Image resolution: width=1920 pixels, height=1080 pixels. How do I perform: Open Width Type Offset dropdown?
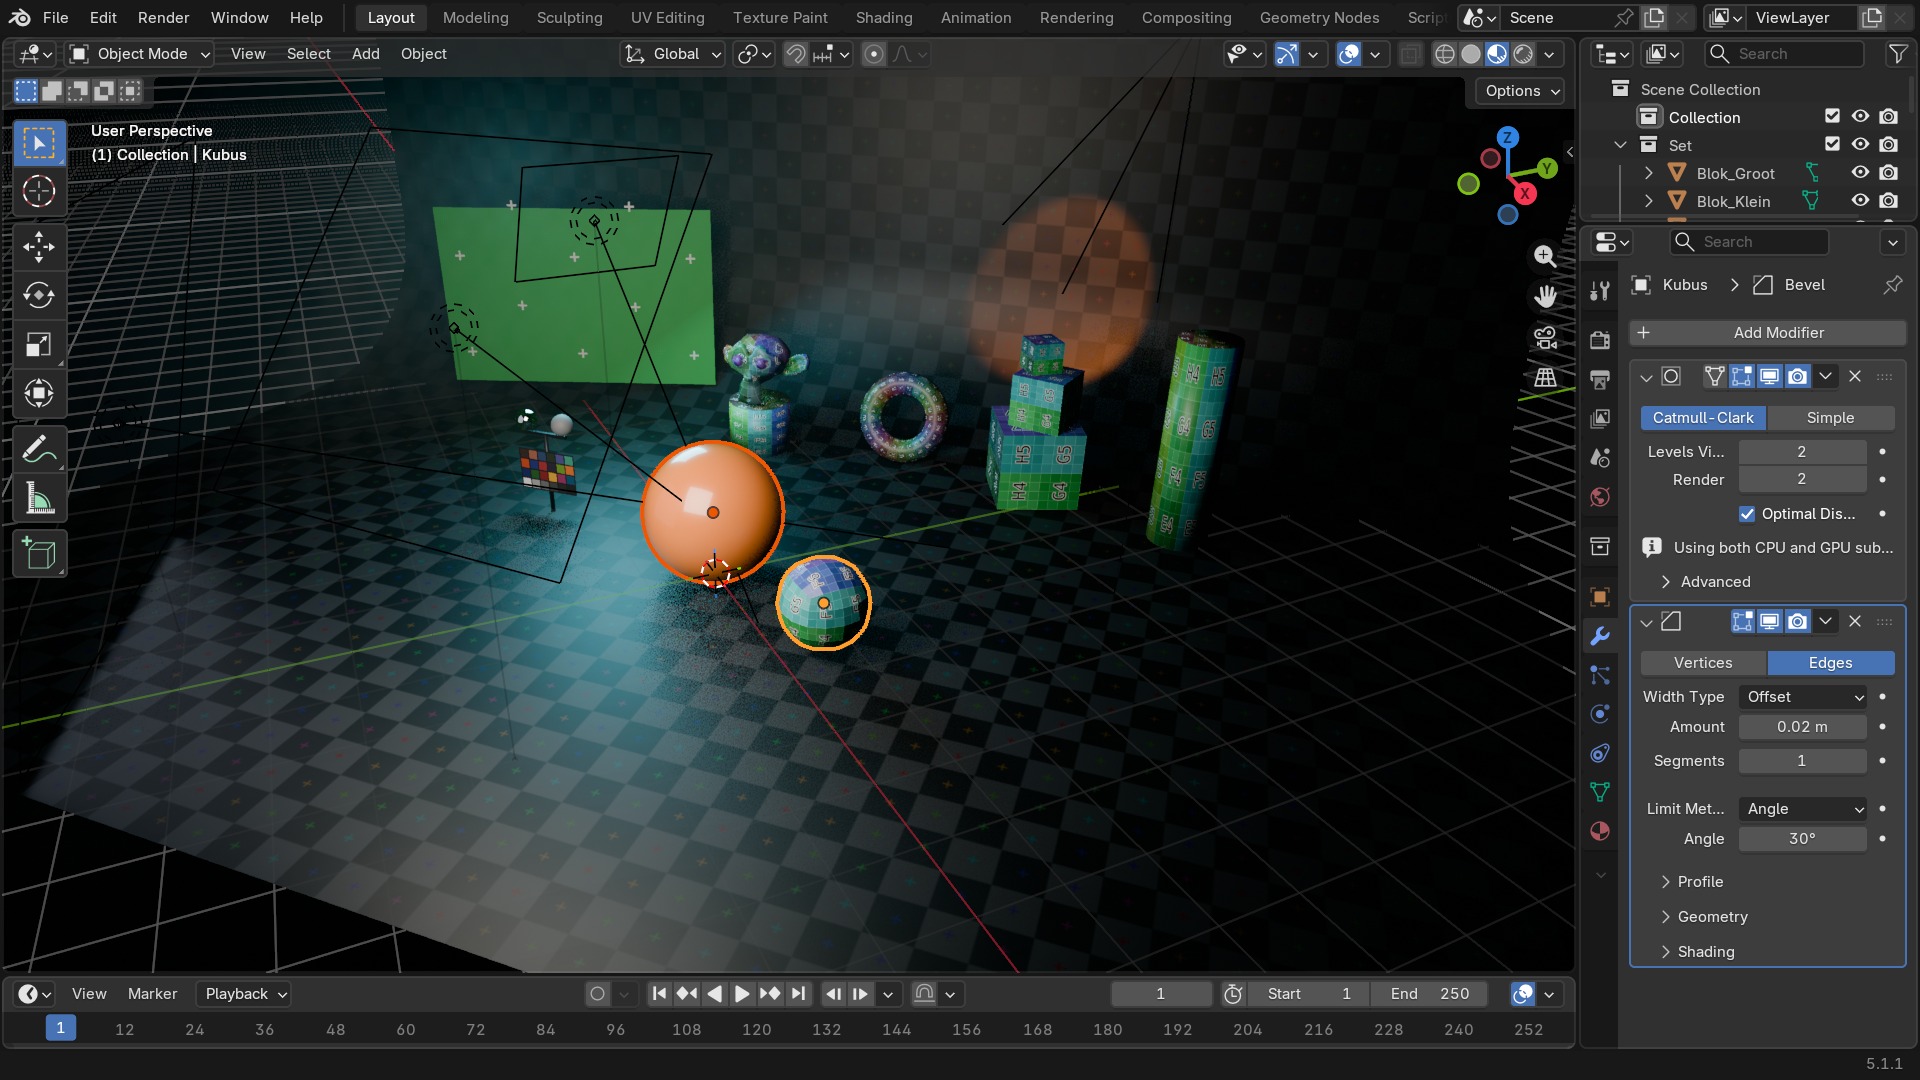[x=1804, y=697]
